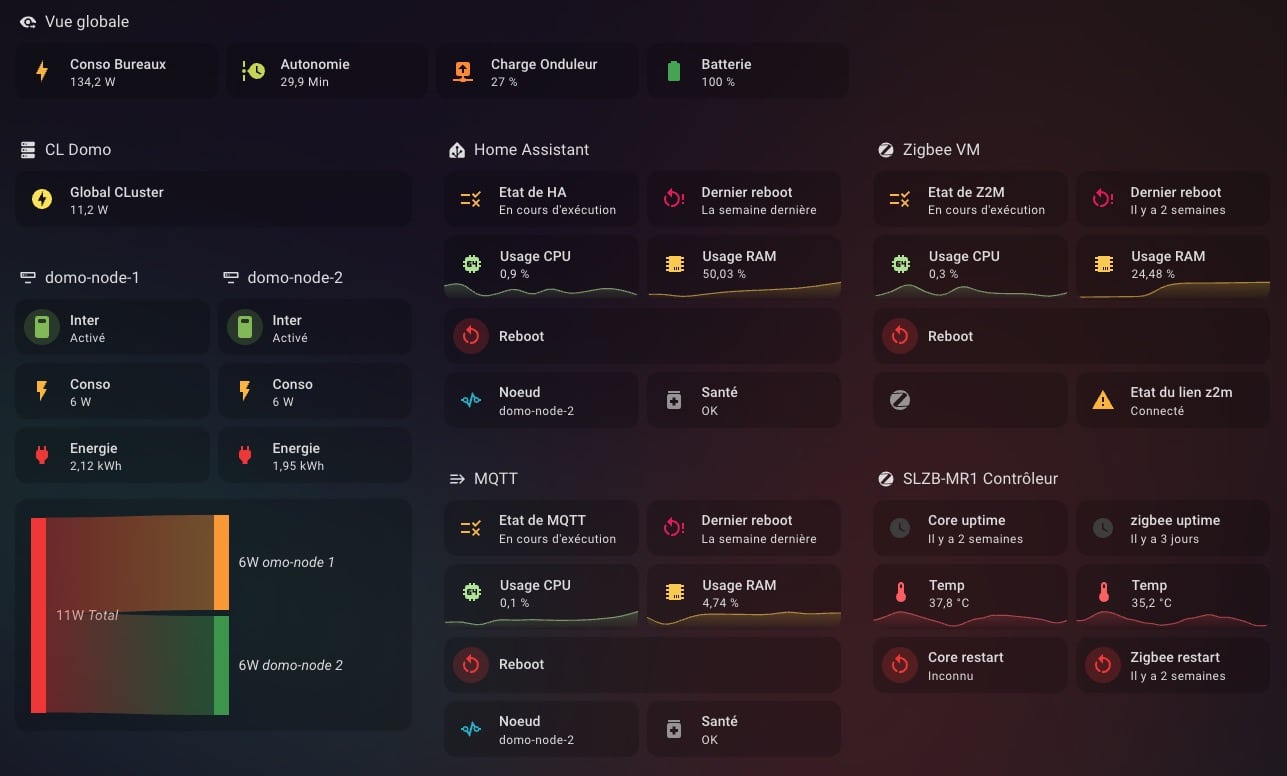Click the Core uptime Temp thermometer icon

point(900,593)
